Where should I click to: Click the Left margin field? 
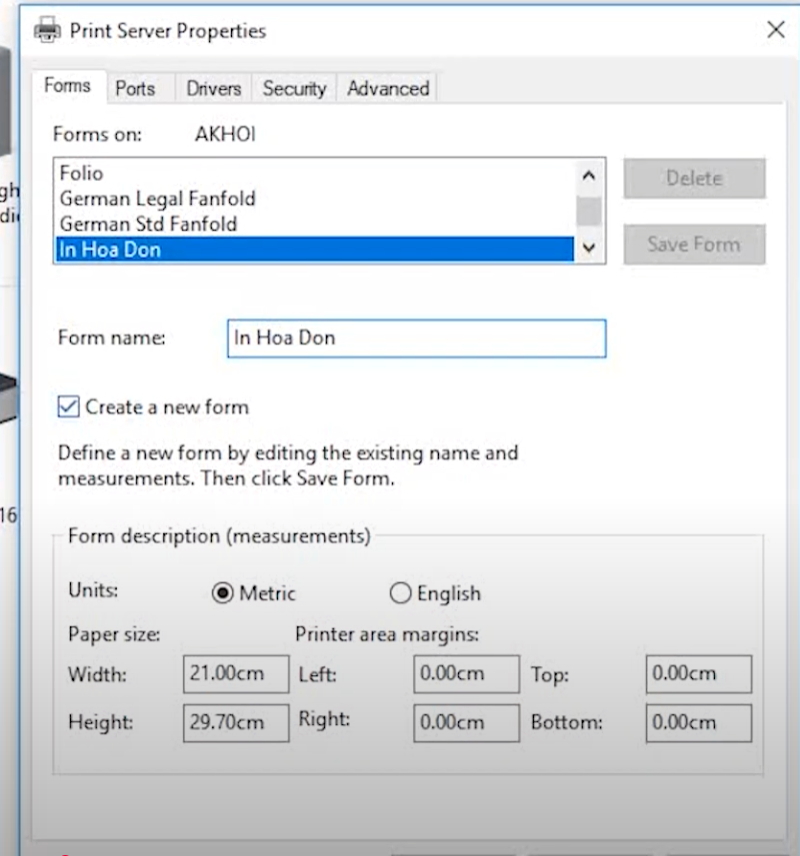tap(466, 674)
